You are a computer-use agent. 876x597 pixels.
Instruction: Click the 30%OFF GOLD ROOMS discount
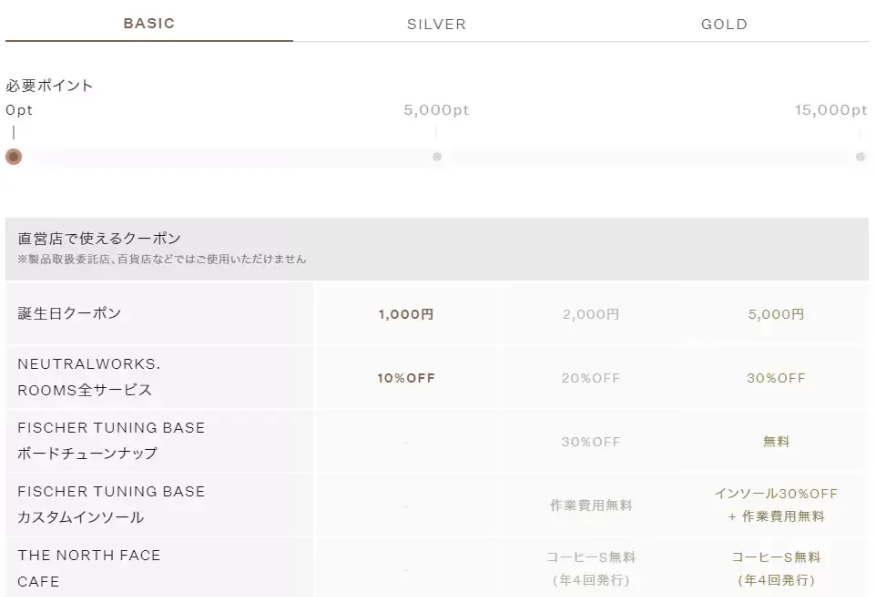coord(776,378)
